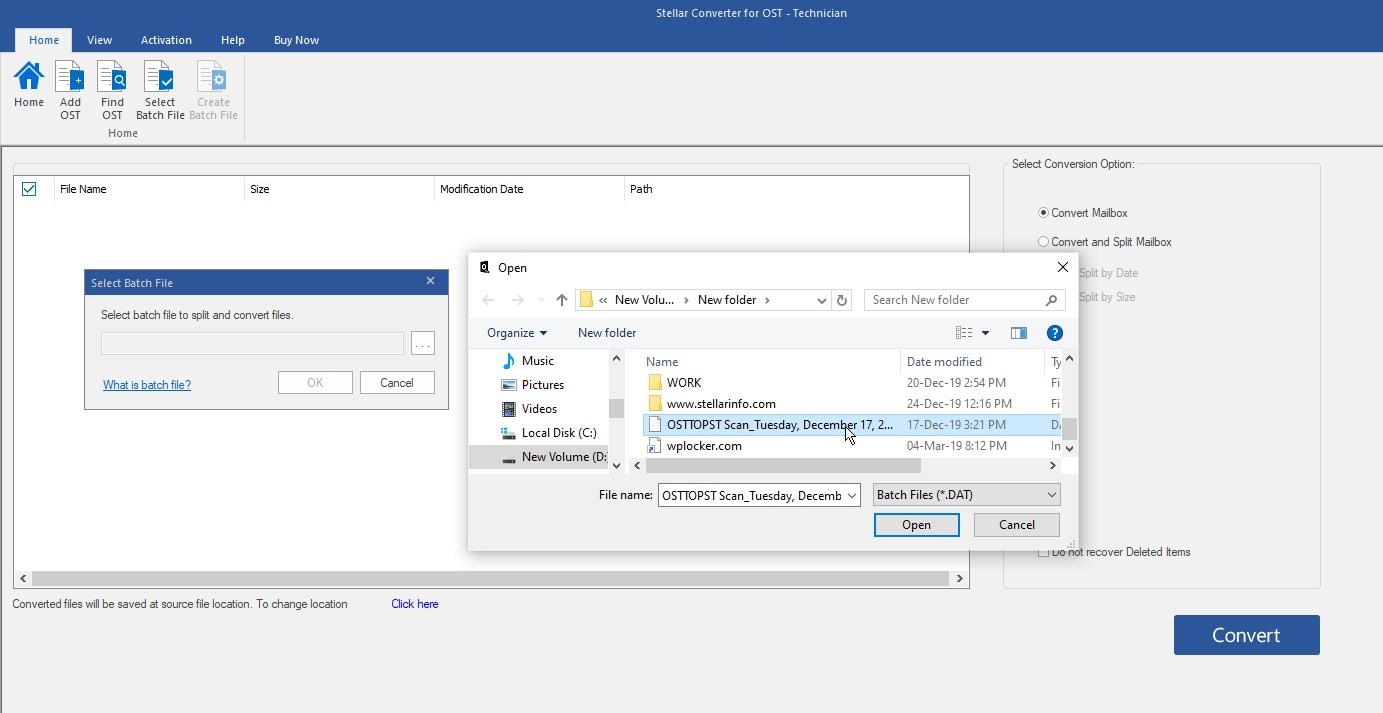The height and width of the screenshot is (713, 1383).
Task: Open the www.stellarinfo.com folder
Action: click(721, 404)
